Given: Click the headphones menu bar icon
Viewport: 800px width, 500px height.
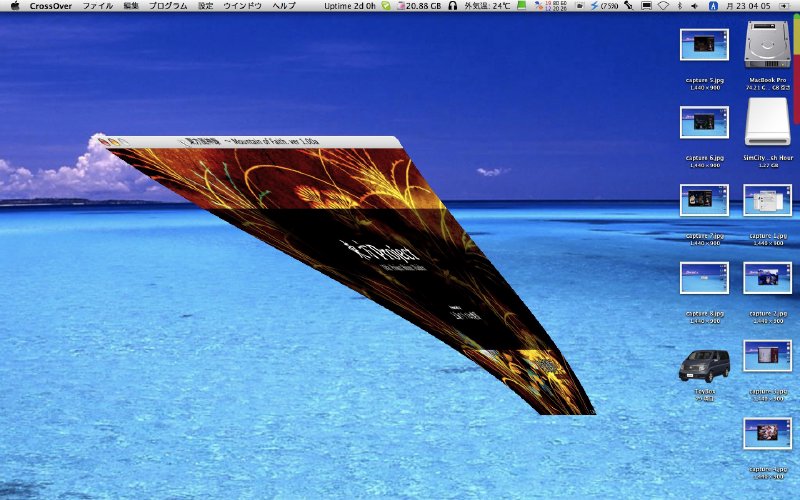Looking at the screenshot, I should coord(453,6).
